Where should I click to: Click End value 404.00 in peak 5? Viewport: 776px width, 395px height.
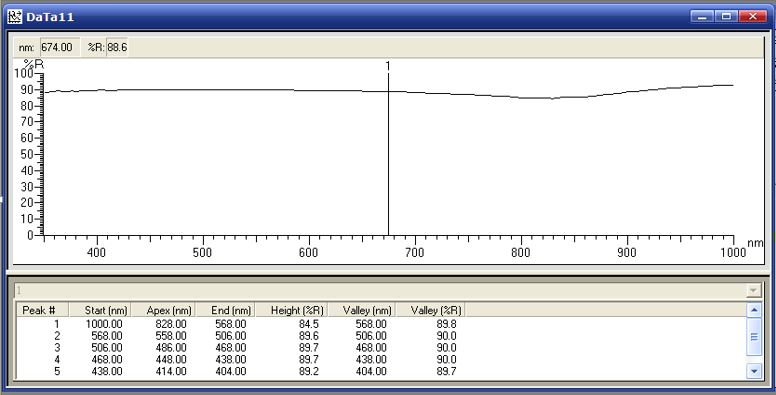tap(231, 371)
